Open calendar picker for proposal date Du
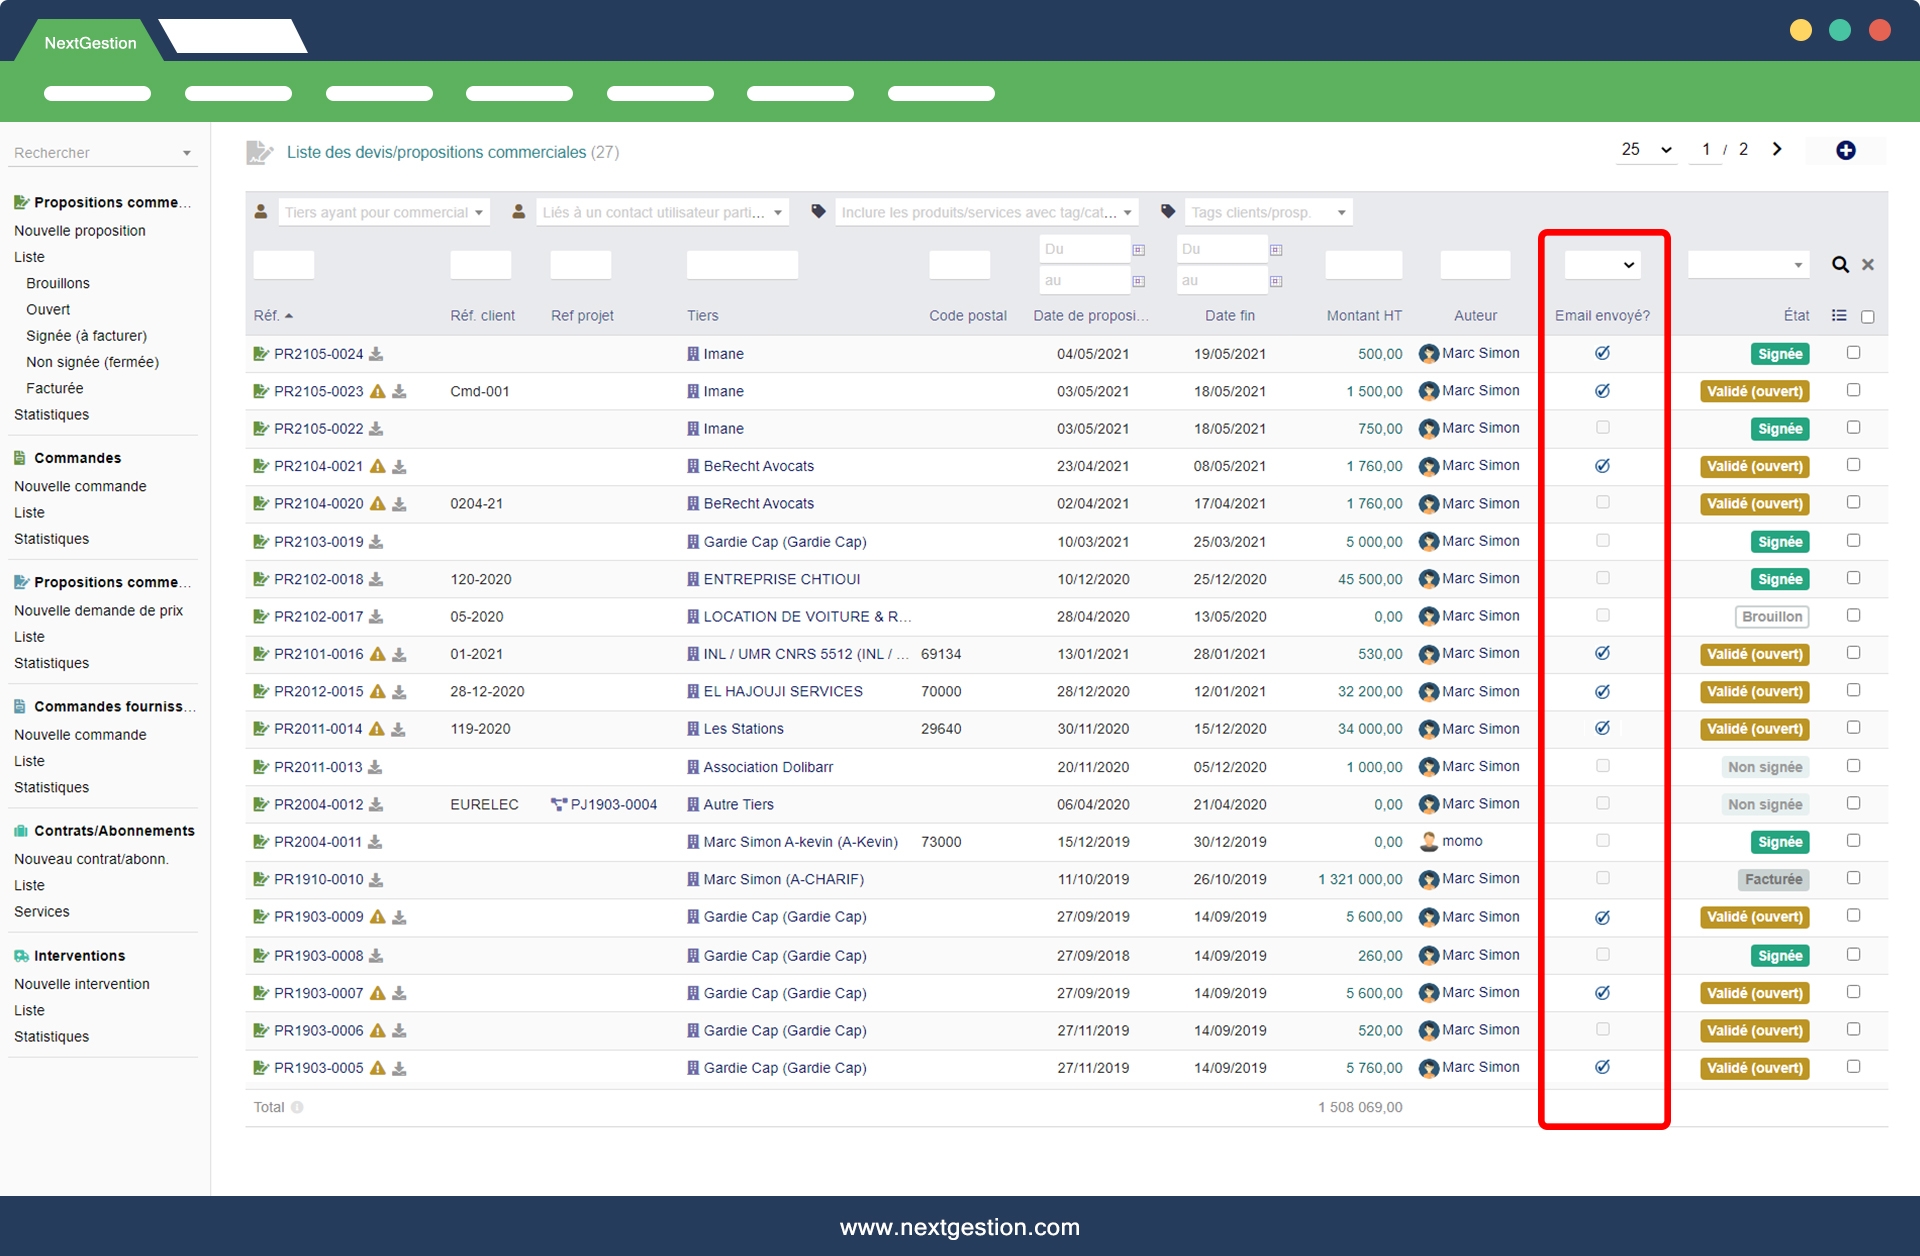This screenshot has height=1256, width=1920. click(x=1138, y=250)
